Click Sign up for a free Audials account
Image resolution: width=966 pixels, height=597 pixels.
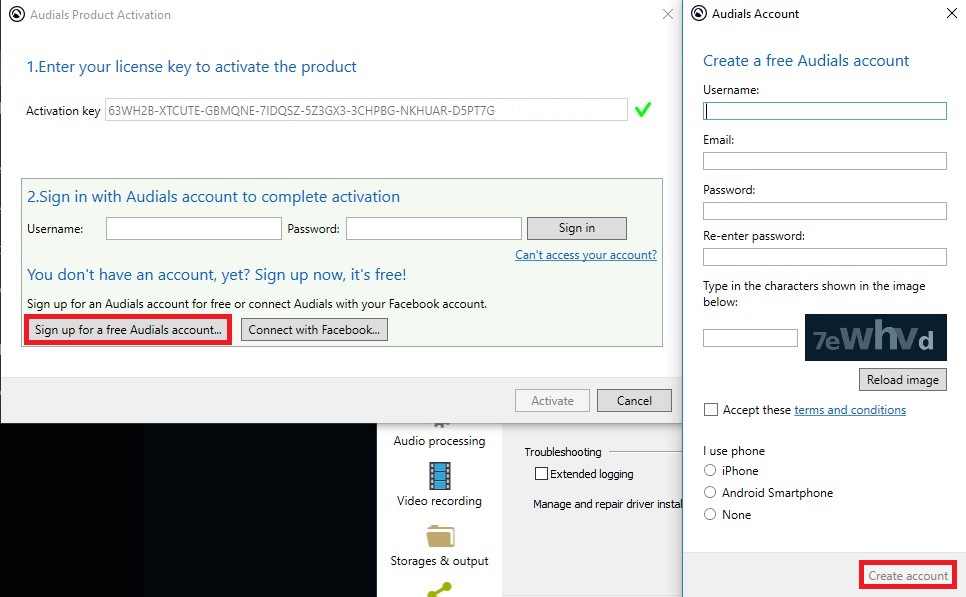(126, 329)
